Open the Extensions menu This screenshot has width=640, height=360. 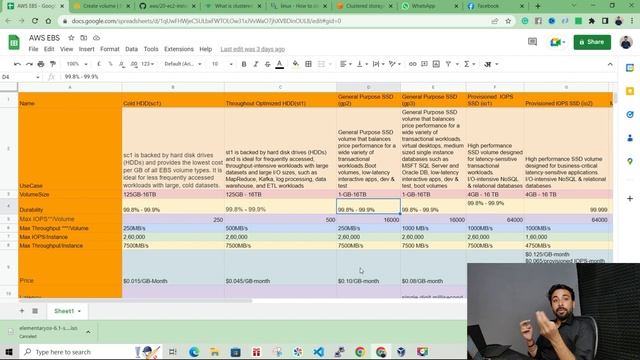(x=179, y=49)
